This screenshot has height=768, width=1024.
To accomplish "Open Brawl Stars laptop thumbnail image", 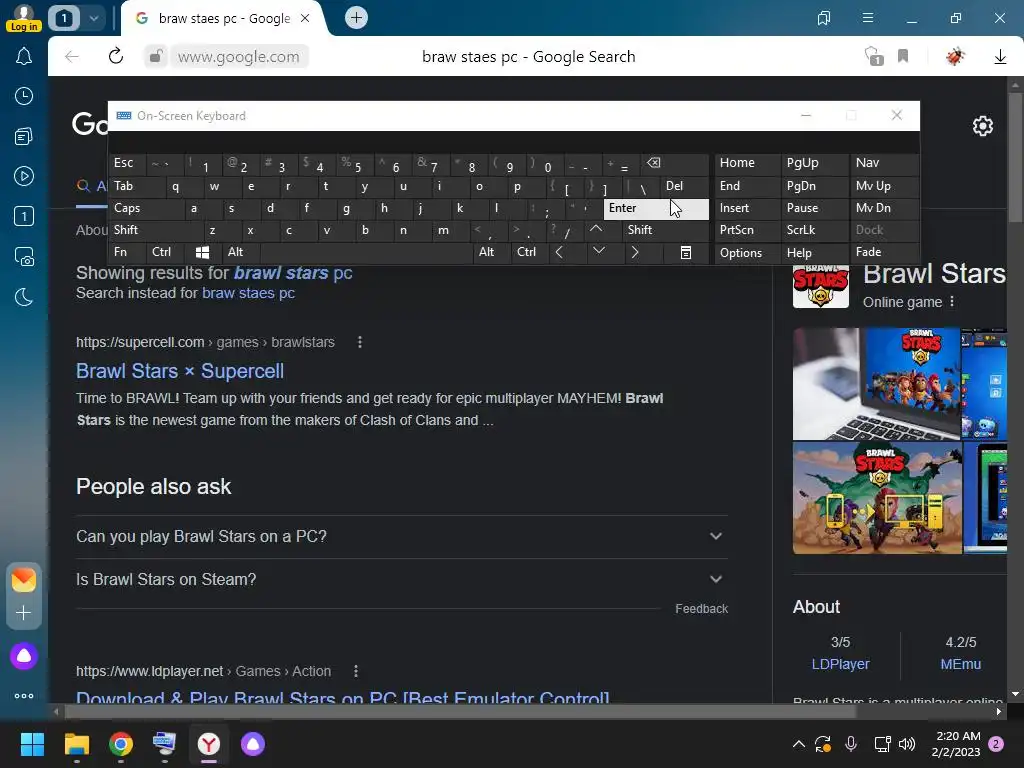I will 876,384.
